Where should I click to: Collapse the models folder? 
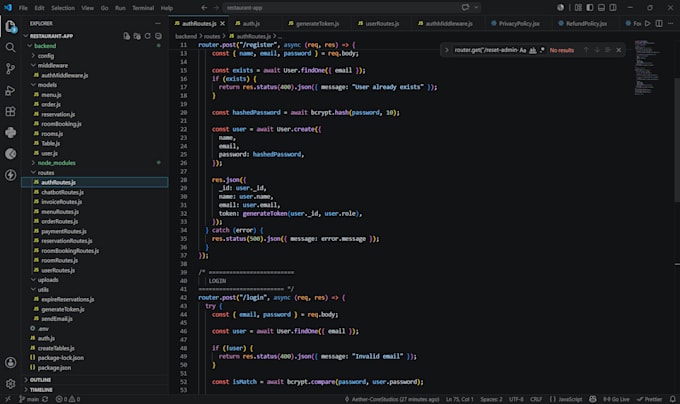pyautogui.click(x=33, y=85)
